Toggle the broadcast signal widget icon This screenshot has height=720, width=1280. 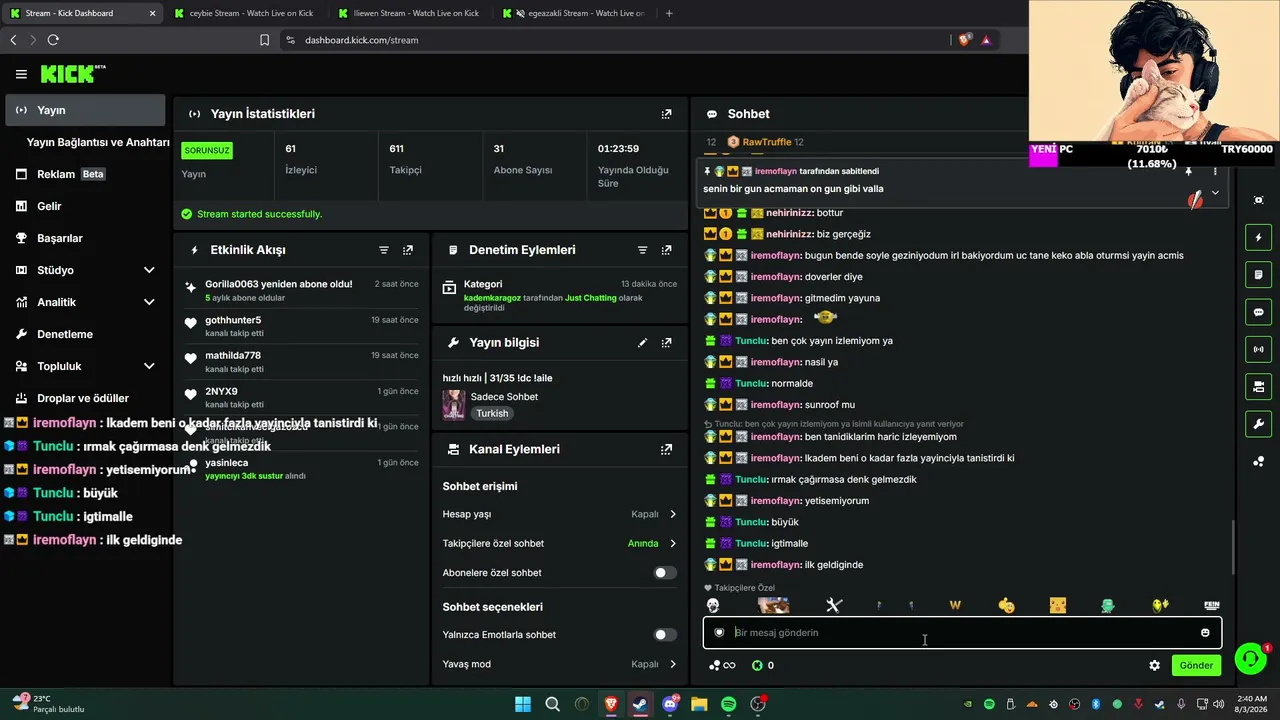1259,349
